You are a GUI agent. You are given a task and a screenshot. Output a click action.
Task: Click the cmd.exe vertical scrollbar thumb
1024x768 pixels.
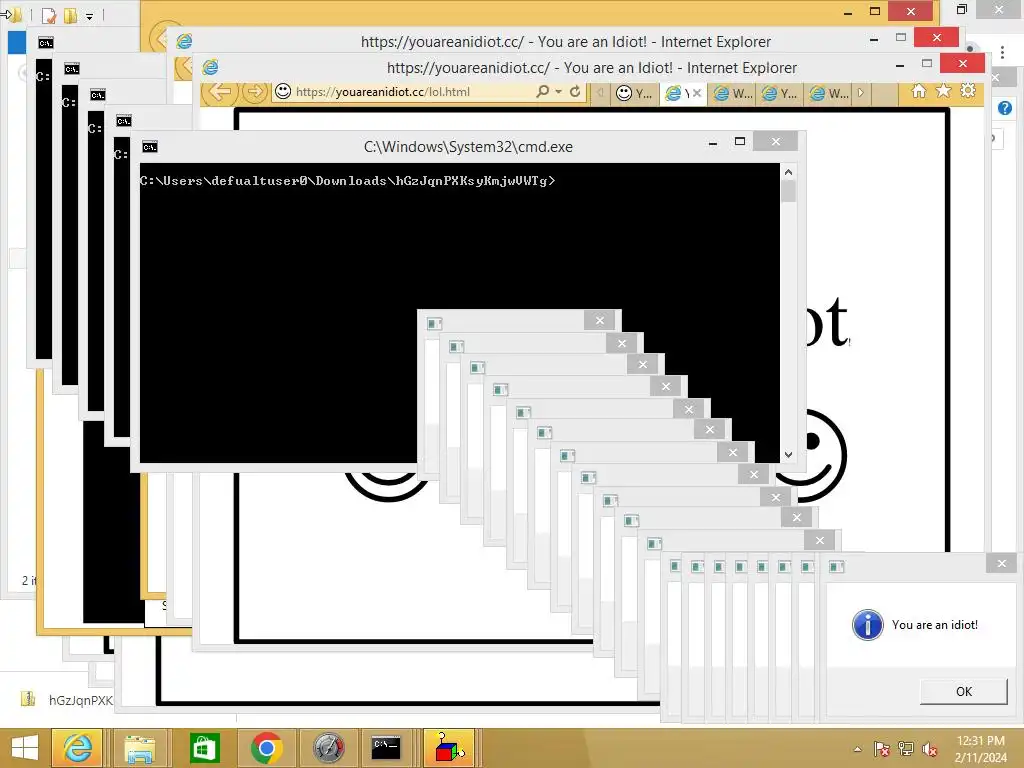[788, 191]
